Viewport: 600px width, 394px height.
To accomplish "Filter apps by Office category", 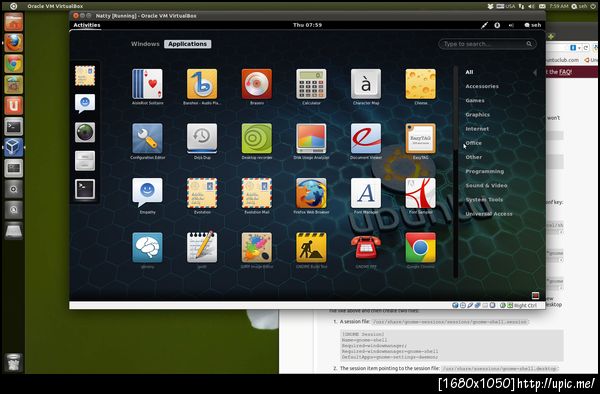I will 474,143.
